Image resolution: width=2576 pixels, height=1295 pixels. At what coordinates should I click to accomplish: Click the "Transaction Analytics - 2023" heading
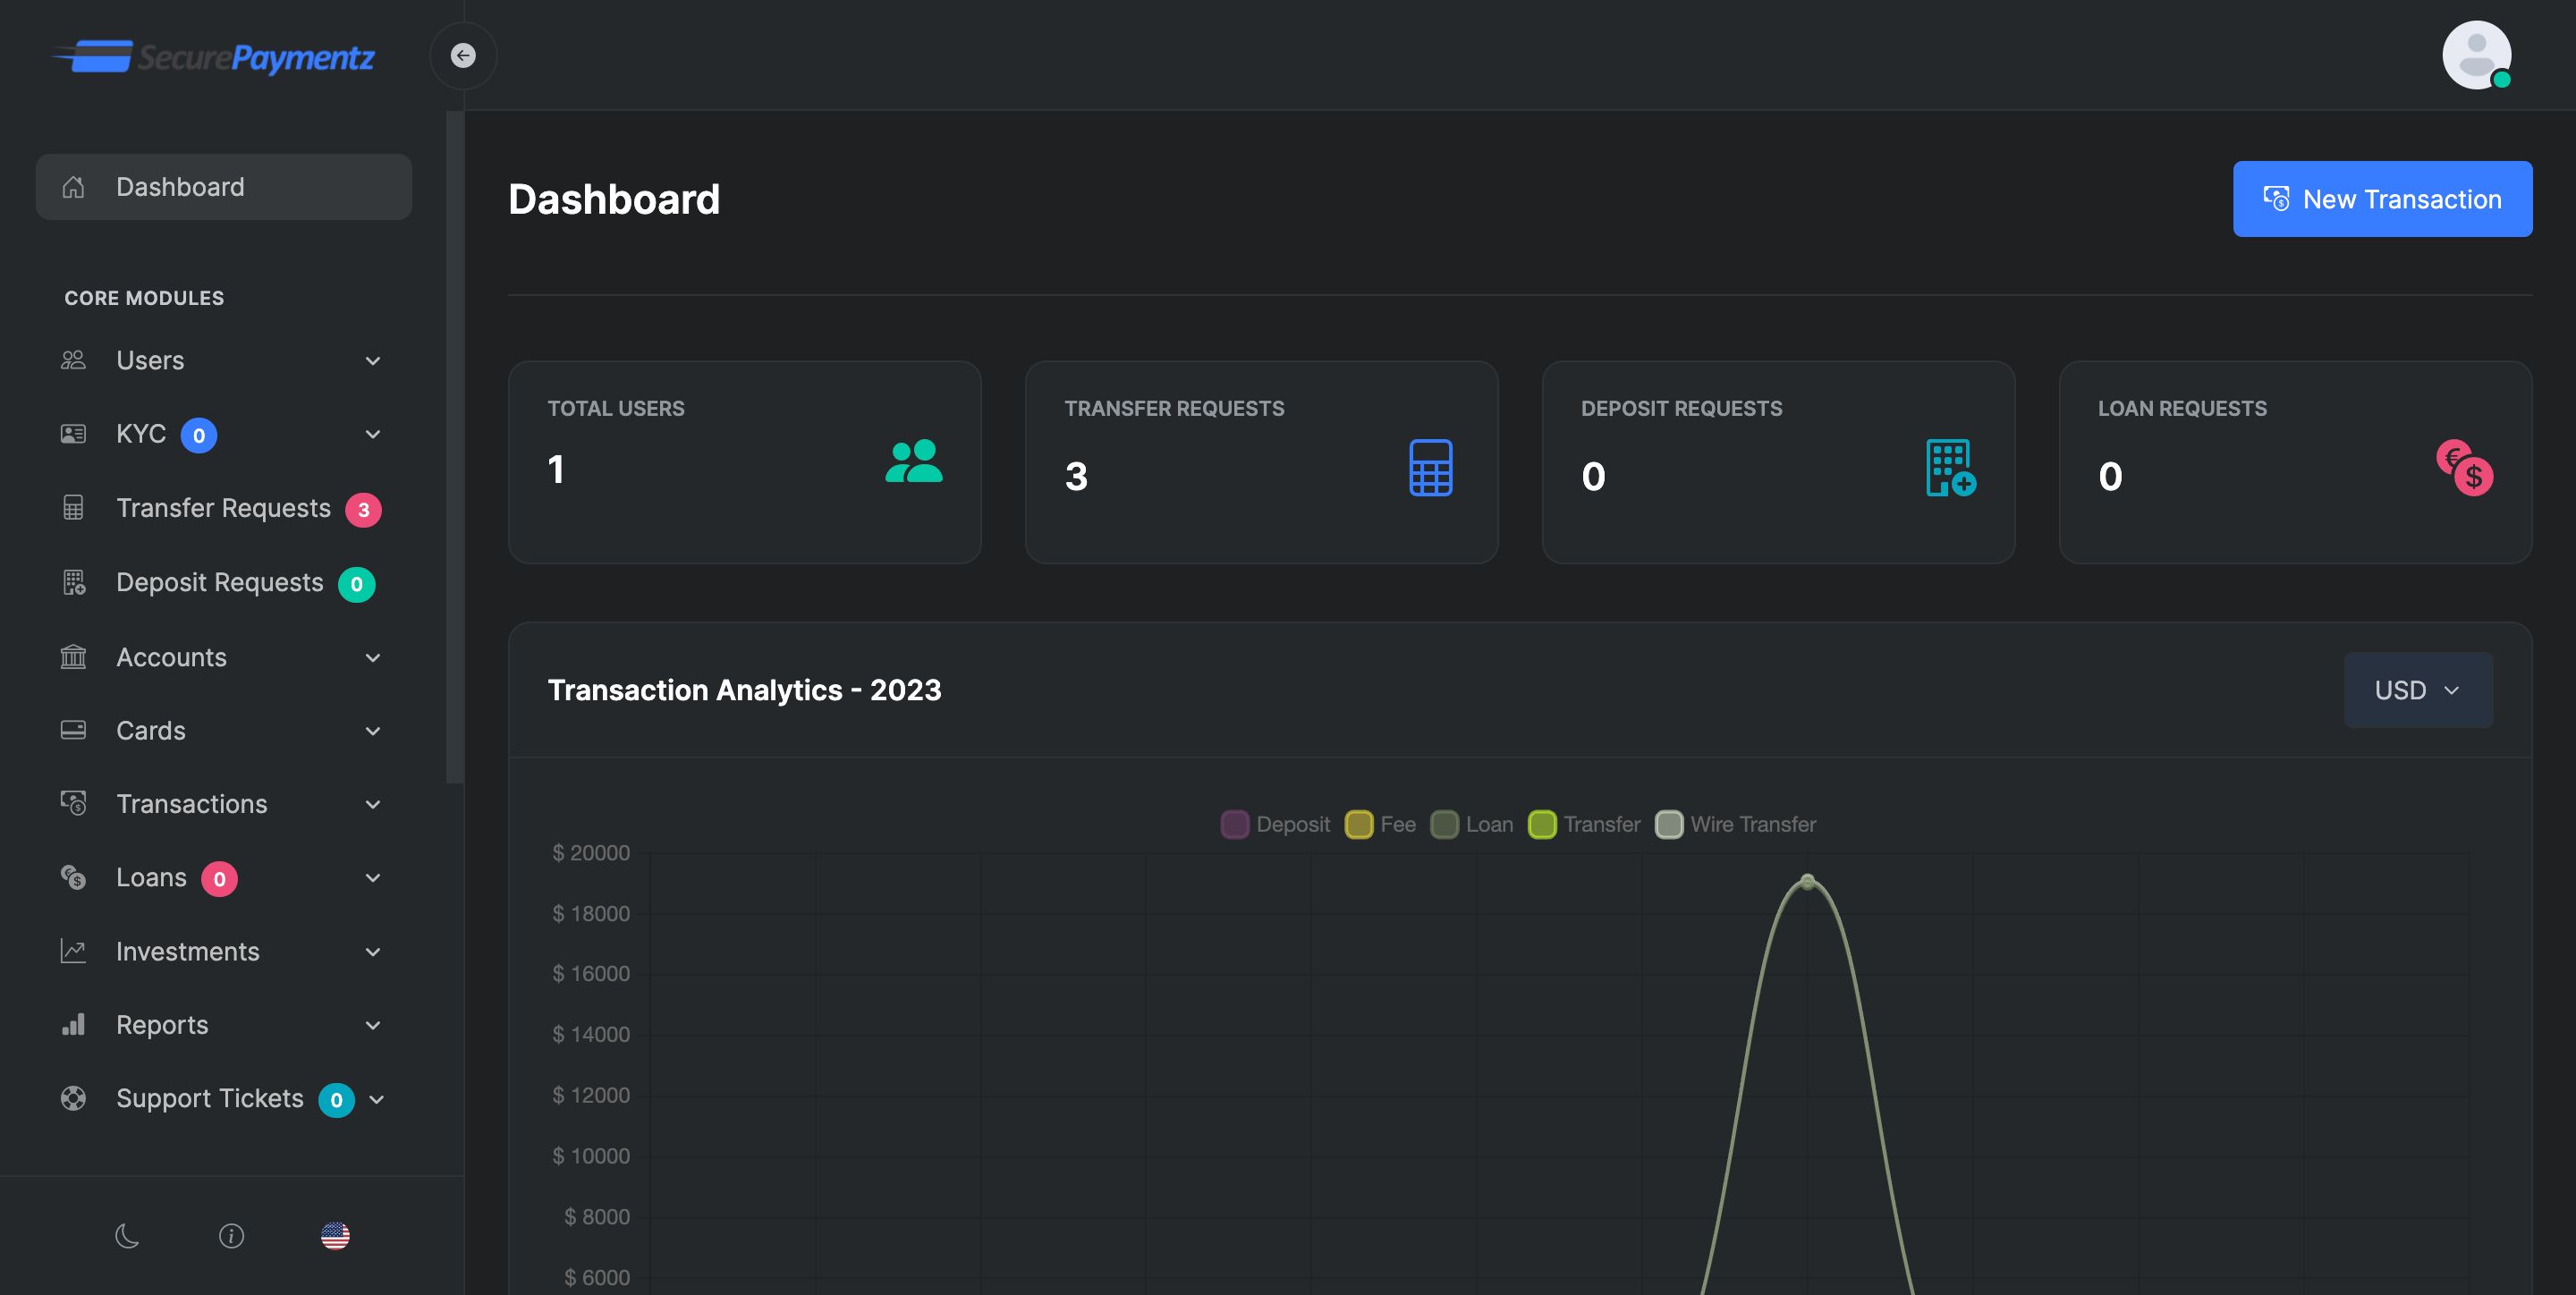(x=744, y=690)
